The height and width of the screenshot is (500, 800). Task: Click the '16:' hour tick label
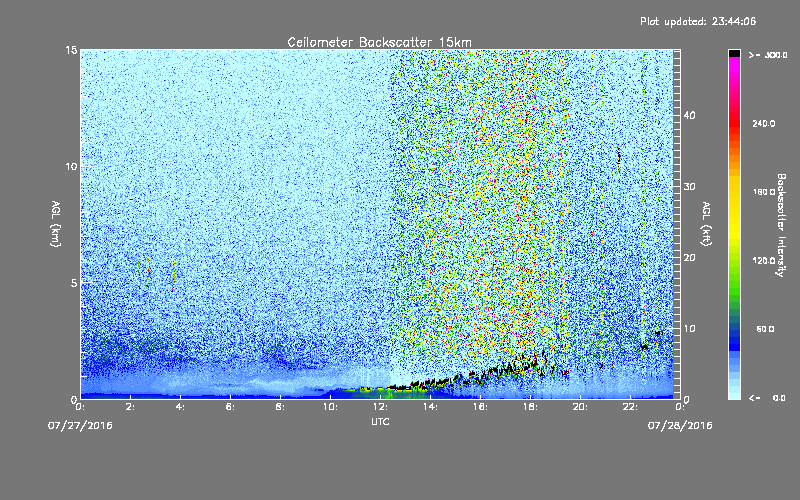[x=480, y=407]
